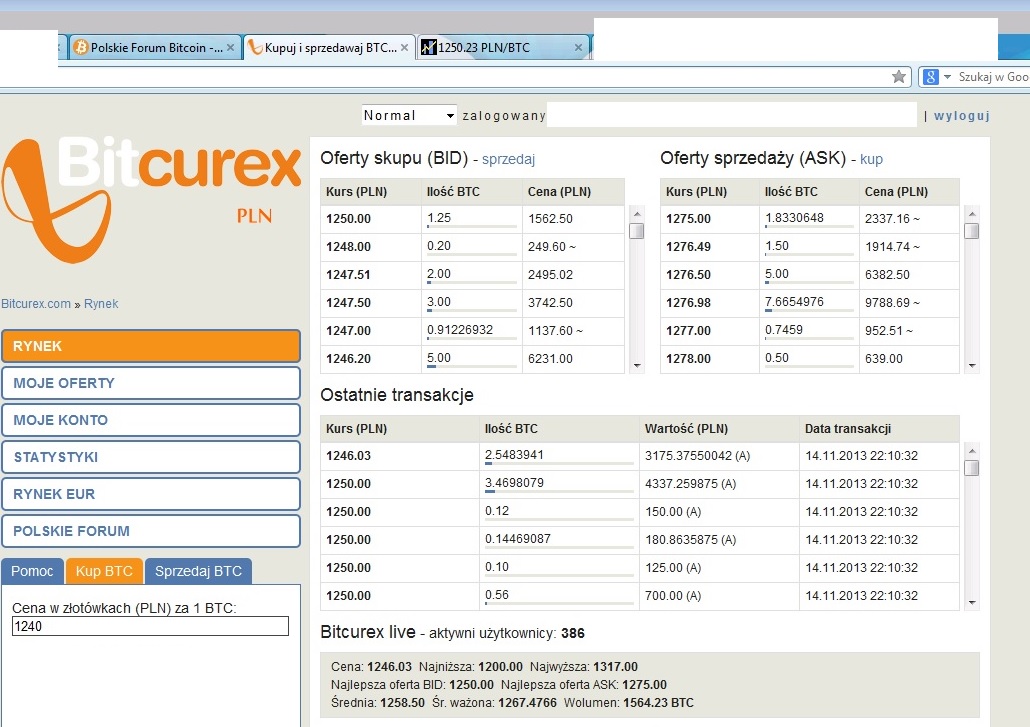Close the Kupuj i sprzedawaj BTC tab
The width and height of the screenshot is (1030, 727).
pyautogui.click(x=405, y=47)
